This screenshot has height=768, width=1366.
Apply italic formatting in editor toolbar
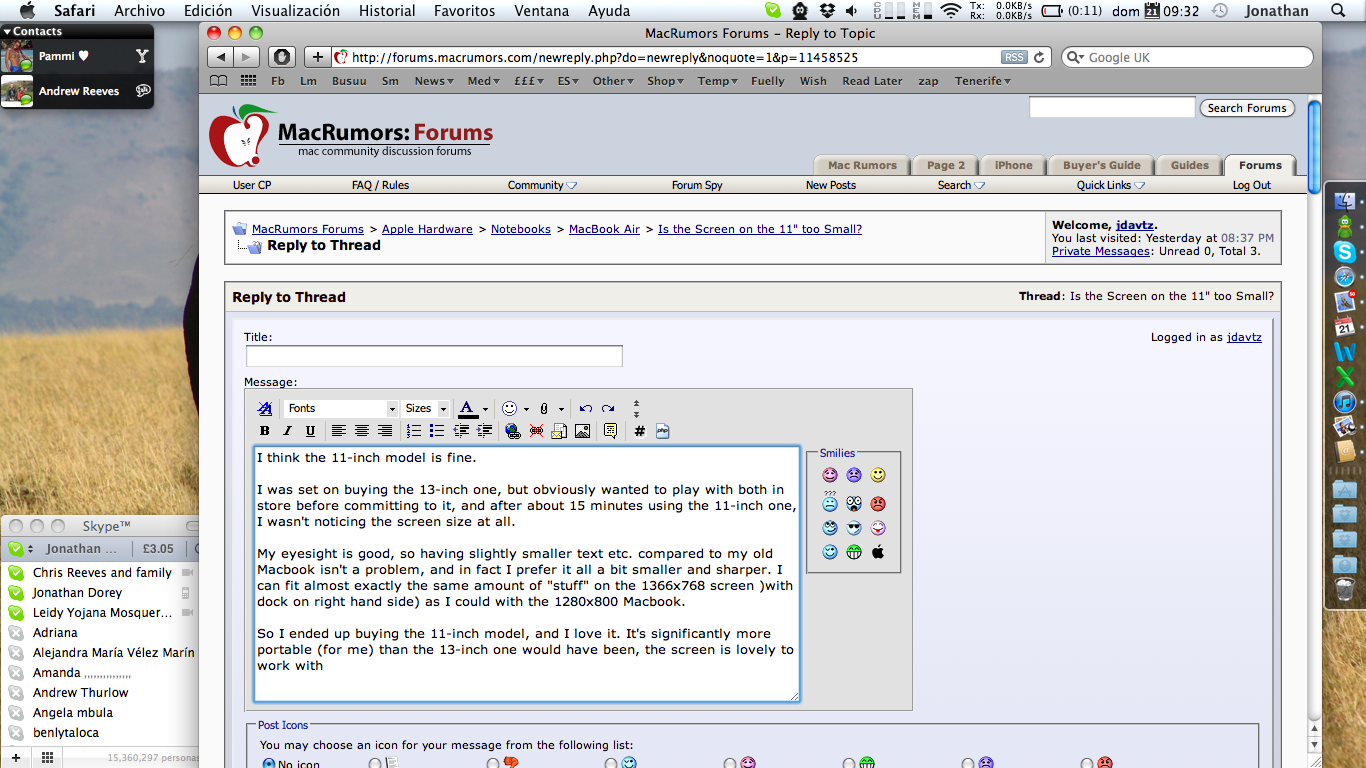click(287, 431)
